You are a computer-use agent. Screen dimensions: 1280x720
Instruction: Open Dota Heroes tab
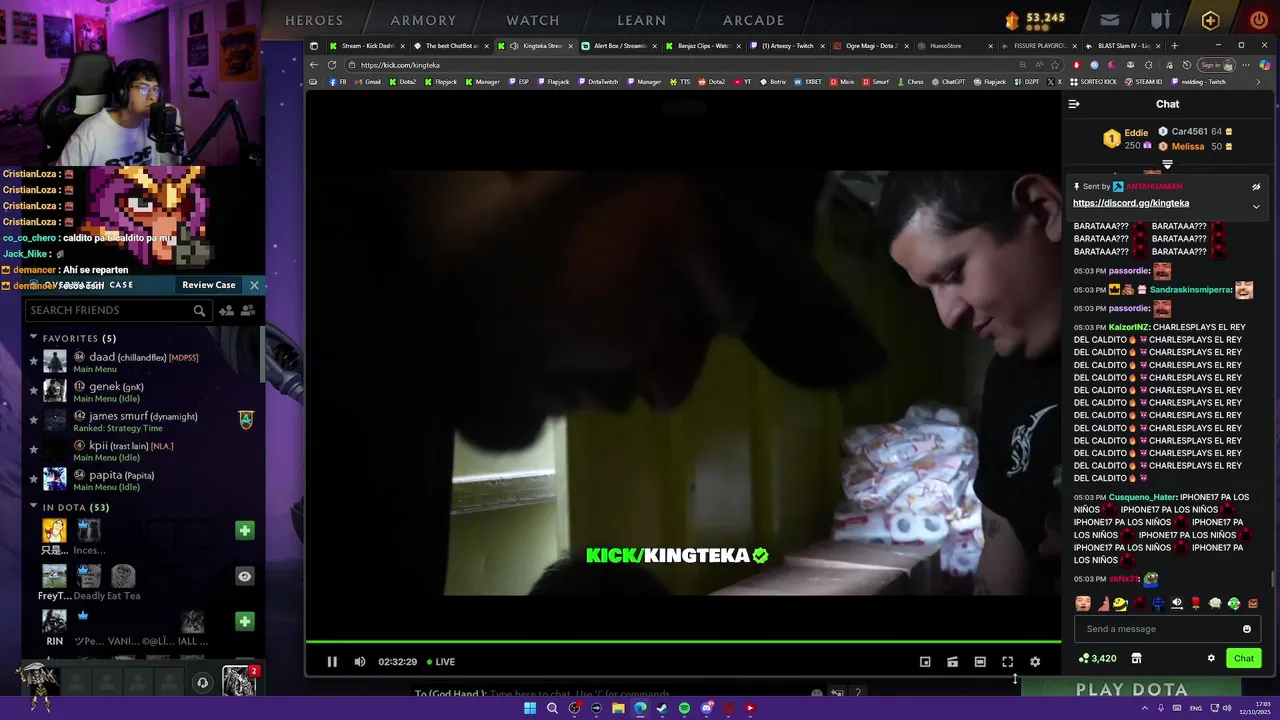(x=314, y=20)
